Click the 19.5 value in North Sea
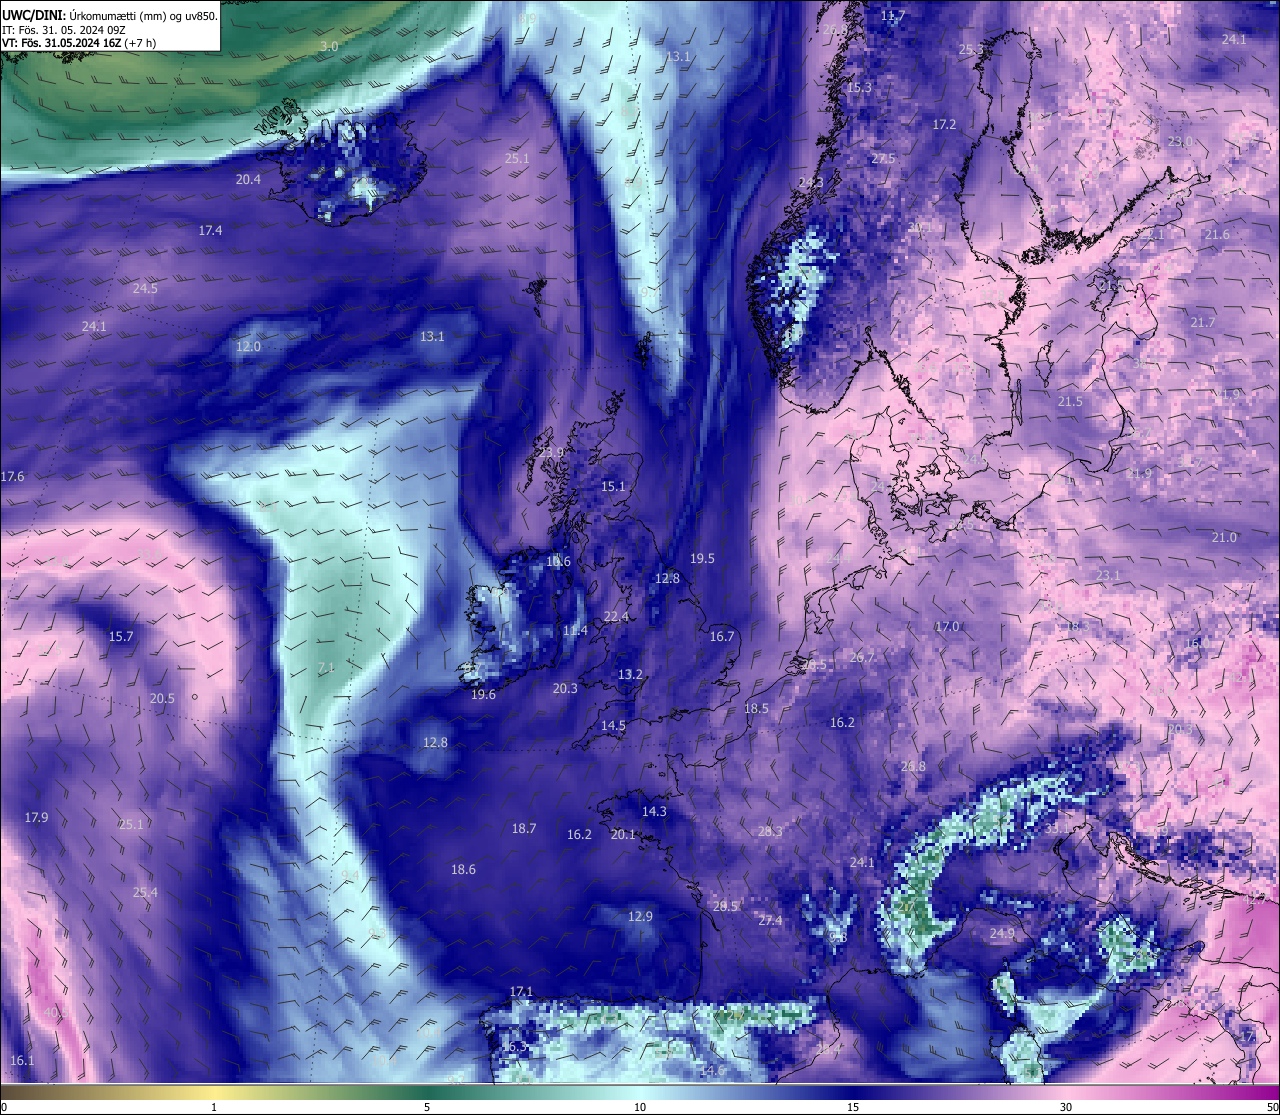 pos(702,559)
